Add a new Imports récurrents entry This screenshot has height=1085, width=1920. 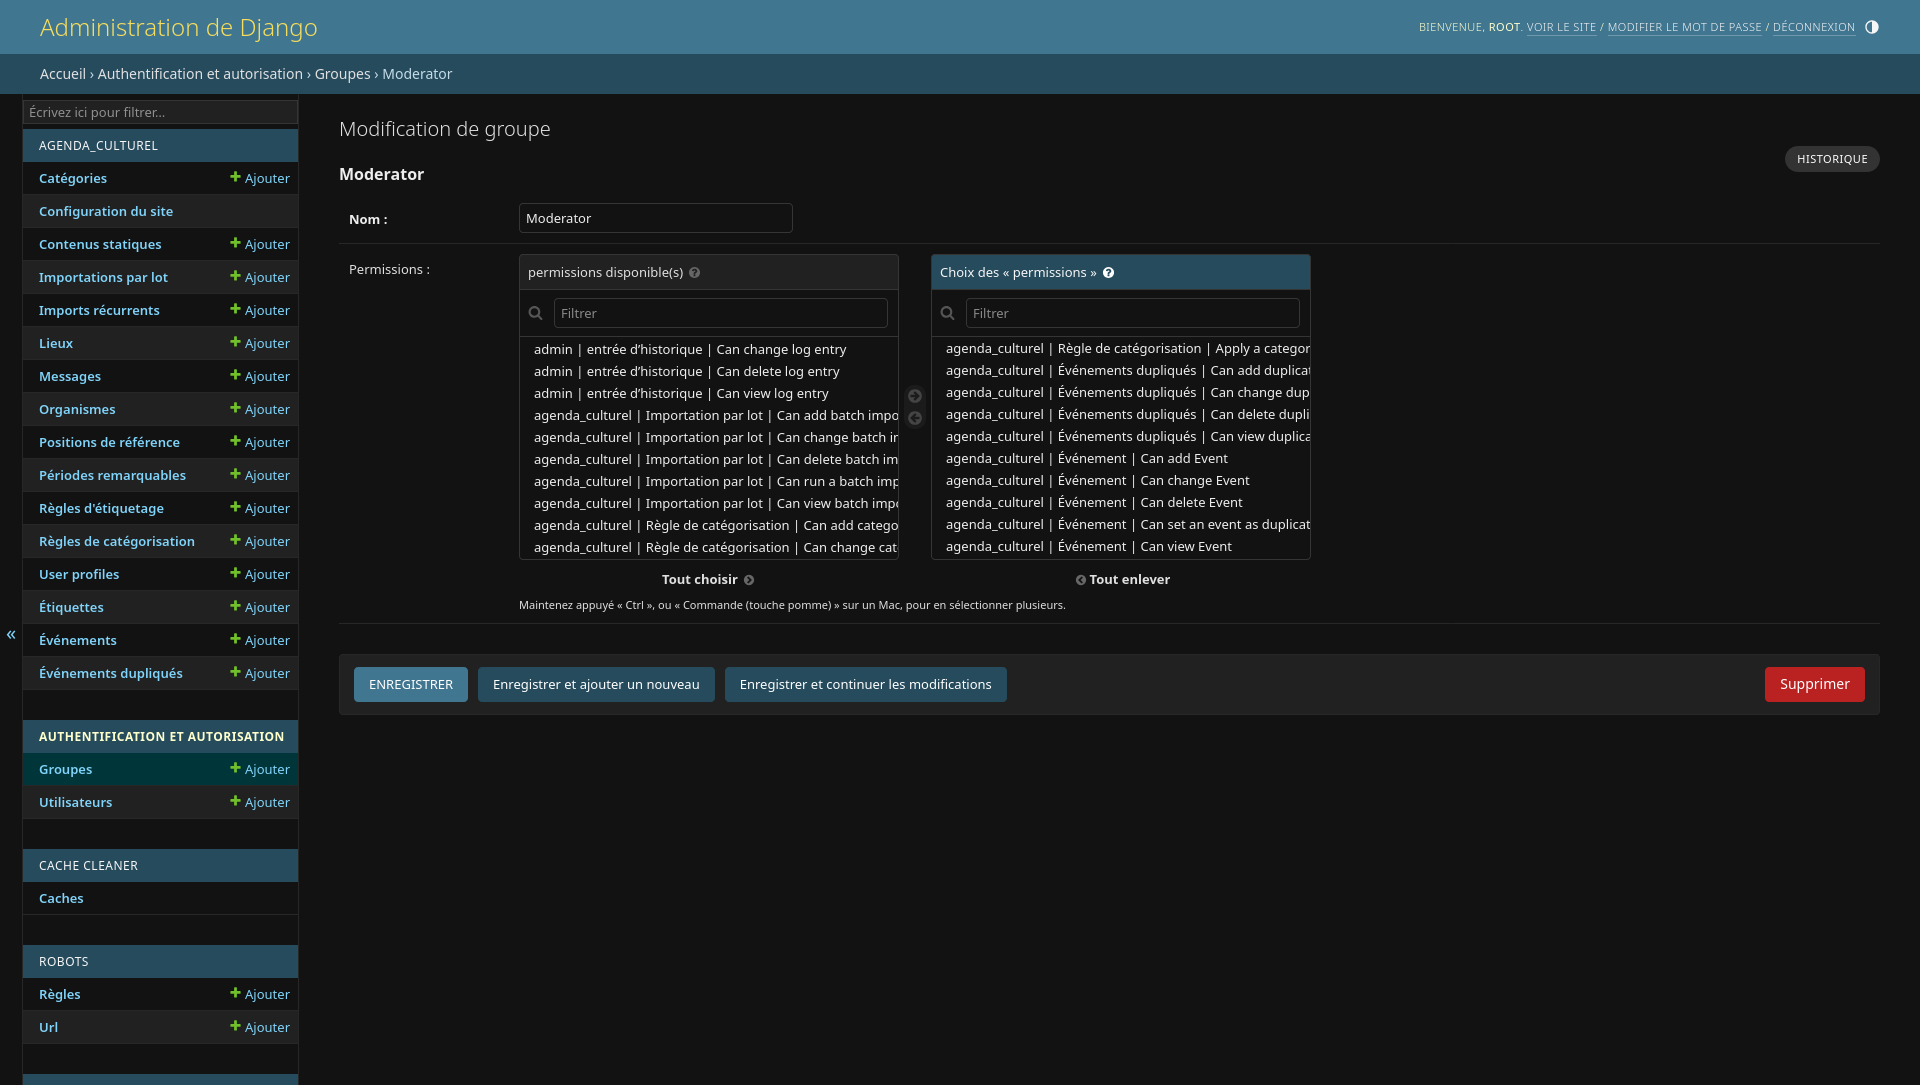(260, 310)
